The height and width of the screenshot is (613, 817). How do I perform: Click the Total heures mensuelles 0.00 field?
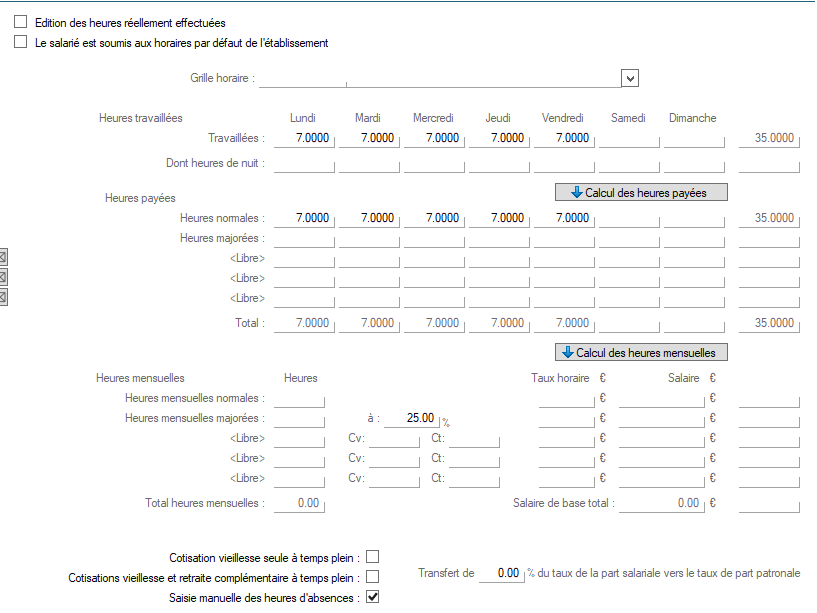point(299,504)
